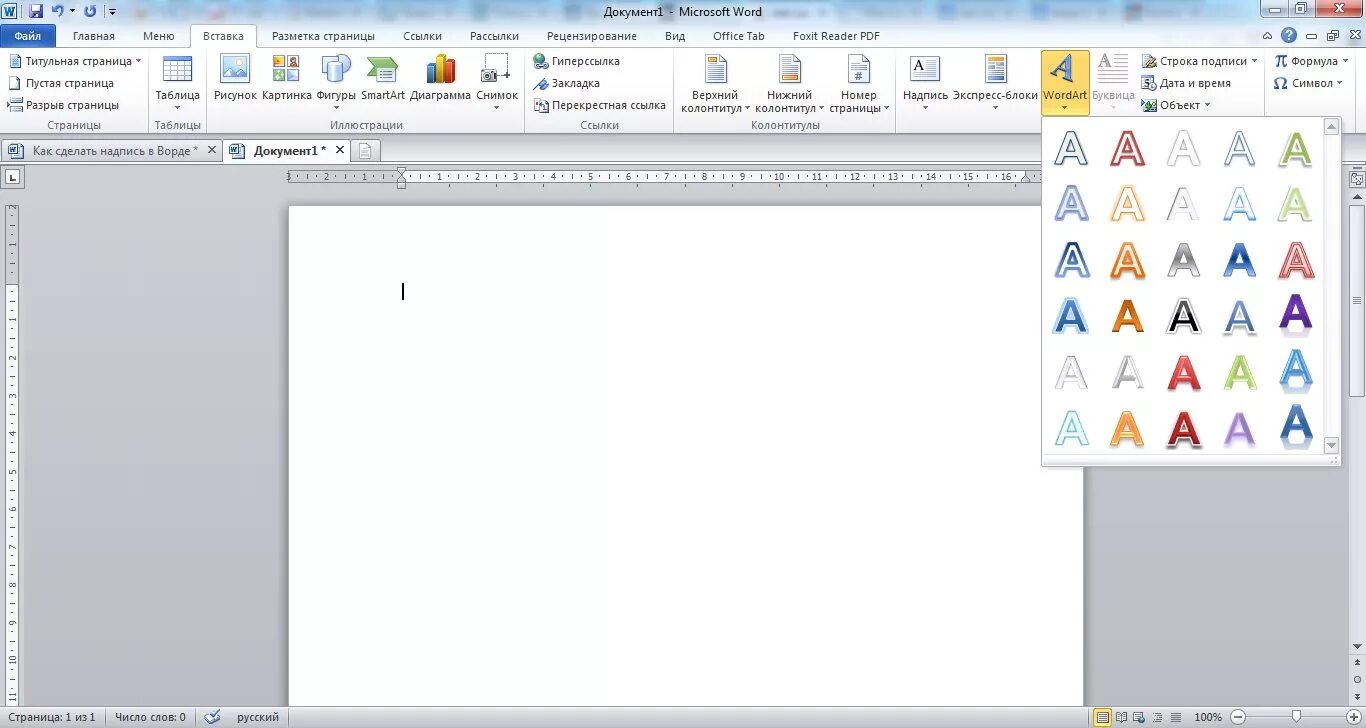Insert Разрыв страницы page break
The width and height of the screenshot is (1366, 728).
click(64, 105)
